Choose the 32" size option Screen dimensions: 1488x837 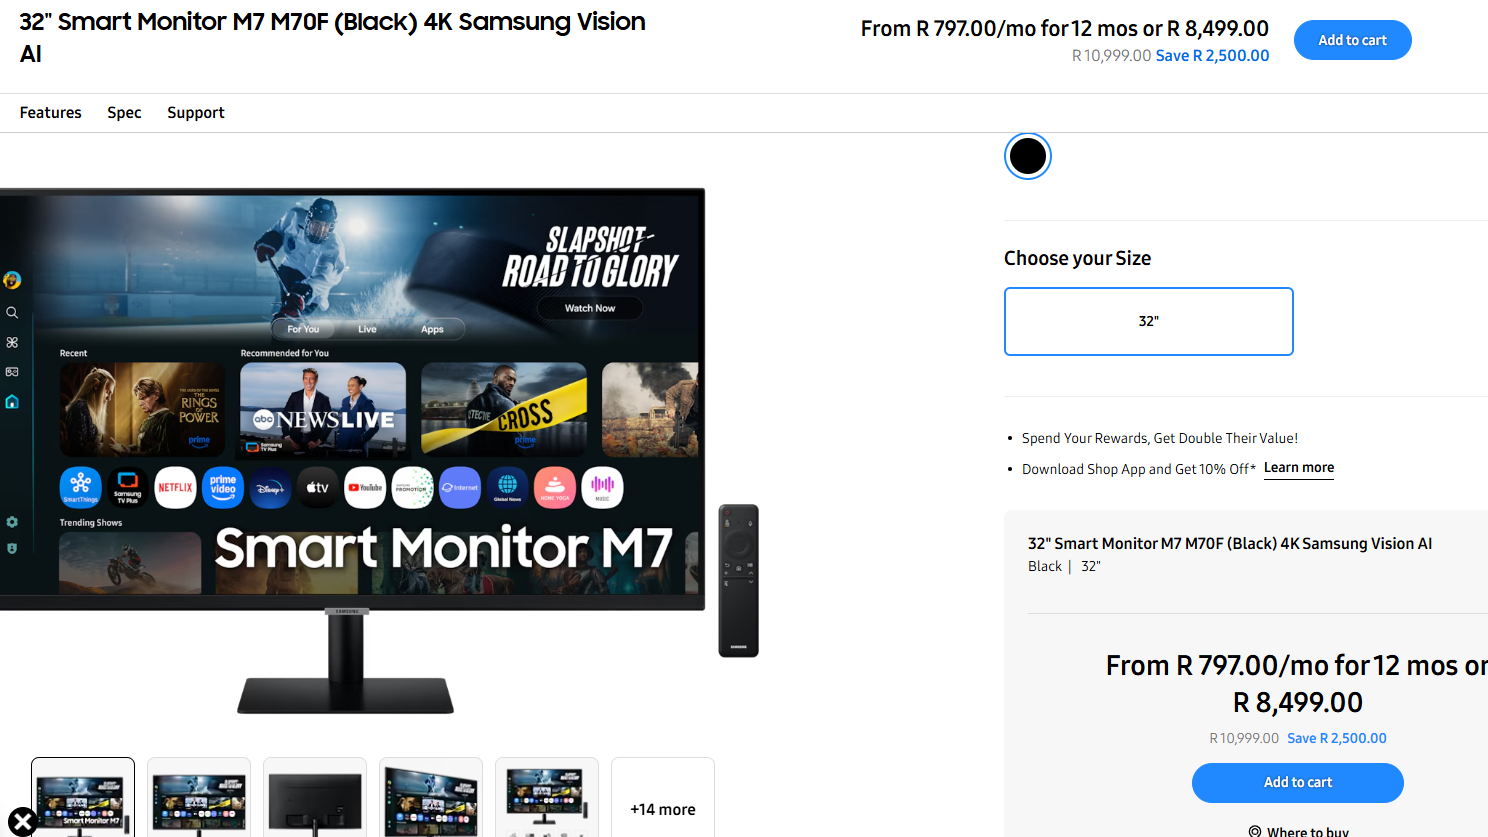1148,321
